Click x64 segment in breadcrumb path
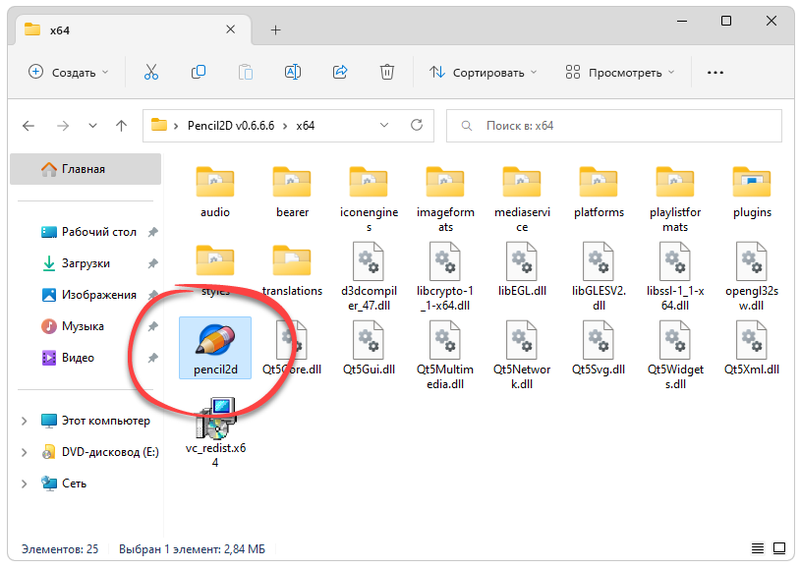This screenshot has width=800, height=569. click(305, 126)
